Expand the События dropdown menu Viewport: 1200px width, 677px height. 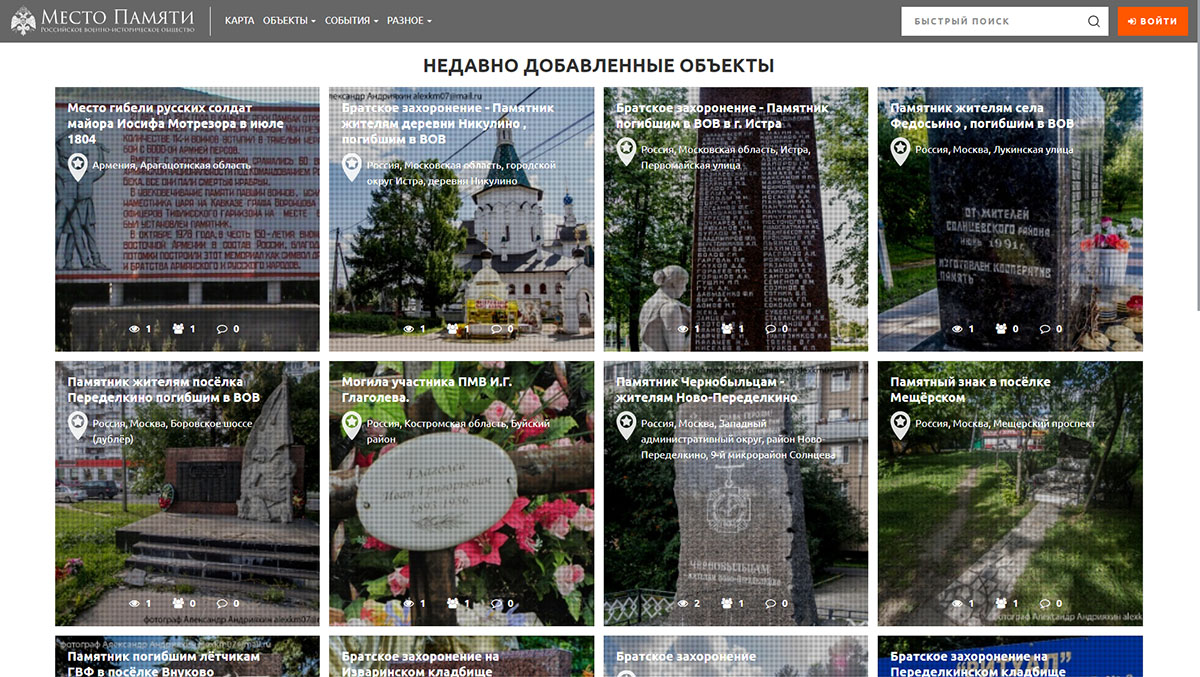(x=351, y=21)
